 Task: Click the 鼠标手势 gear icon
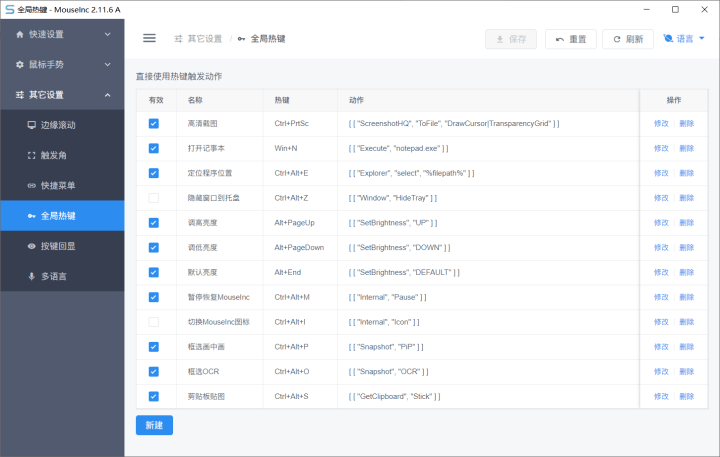click(19, 64)
